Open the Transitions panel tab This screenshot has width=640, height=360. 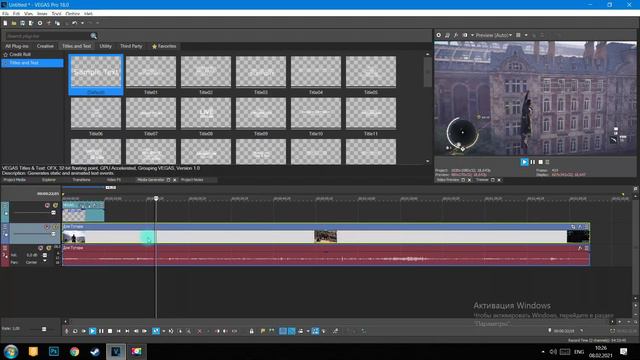[81, 180]
